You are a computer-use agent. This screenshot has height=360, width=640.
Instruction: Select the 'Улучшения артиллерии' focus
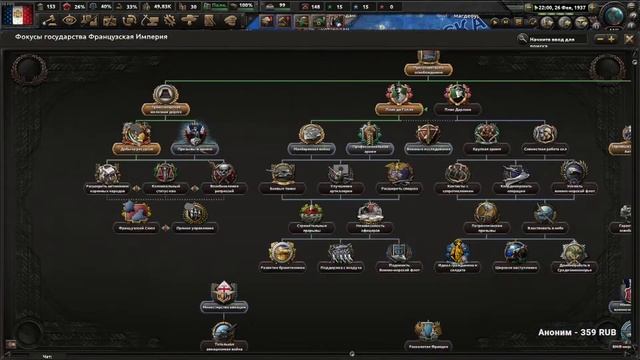[x=341, y=178]
